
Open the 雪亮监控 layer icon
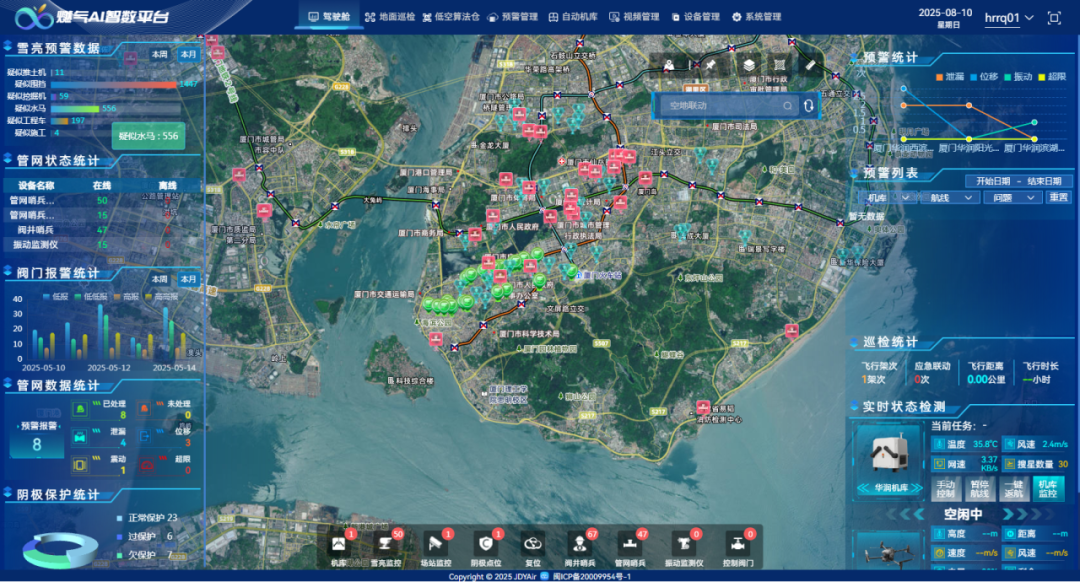tap(386, 544)
